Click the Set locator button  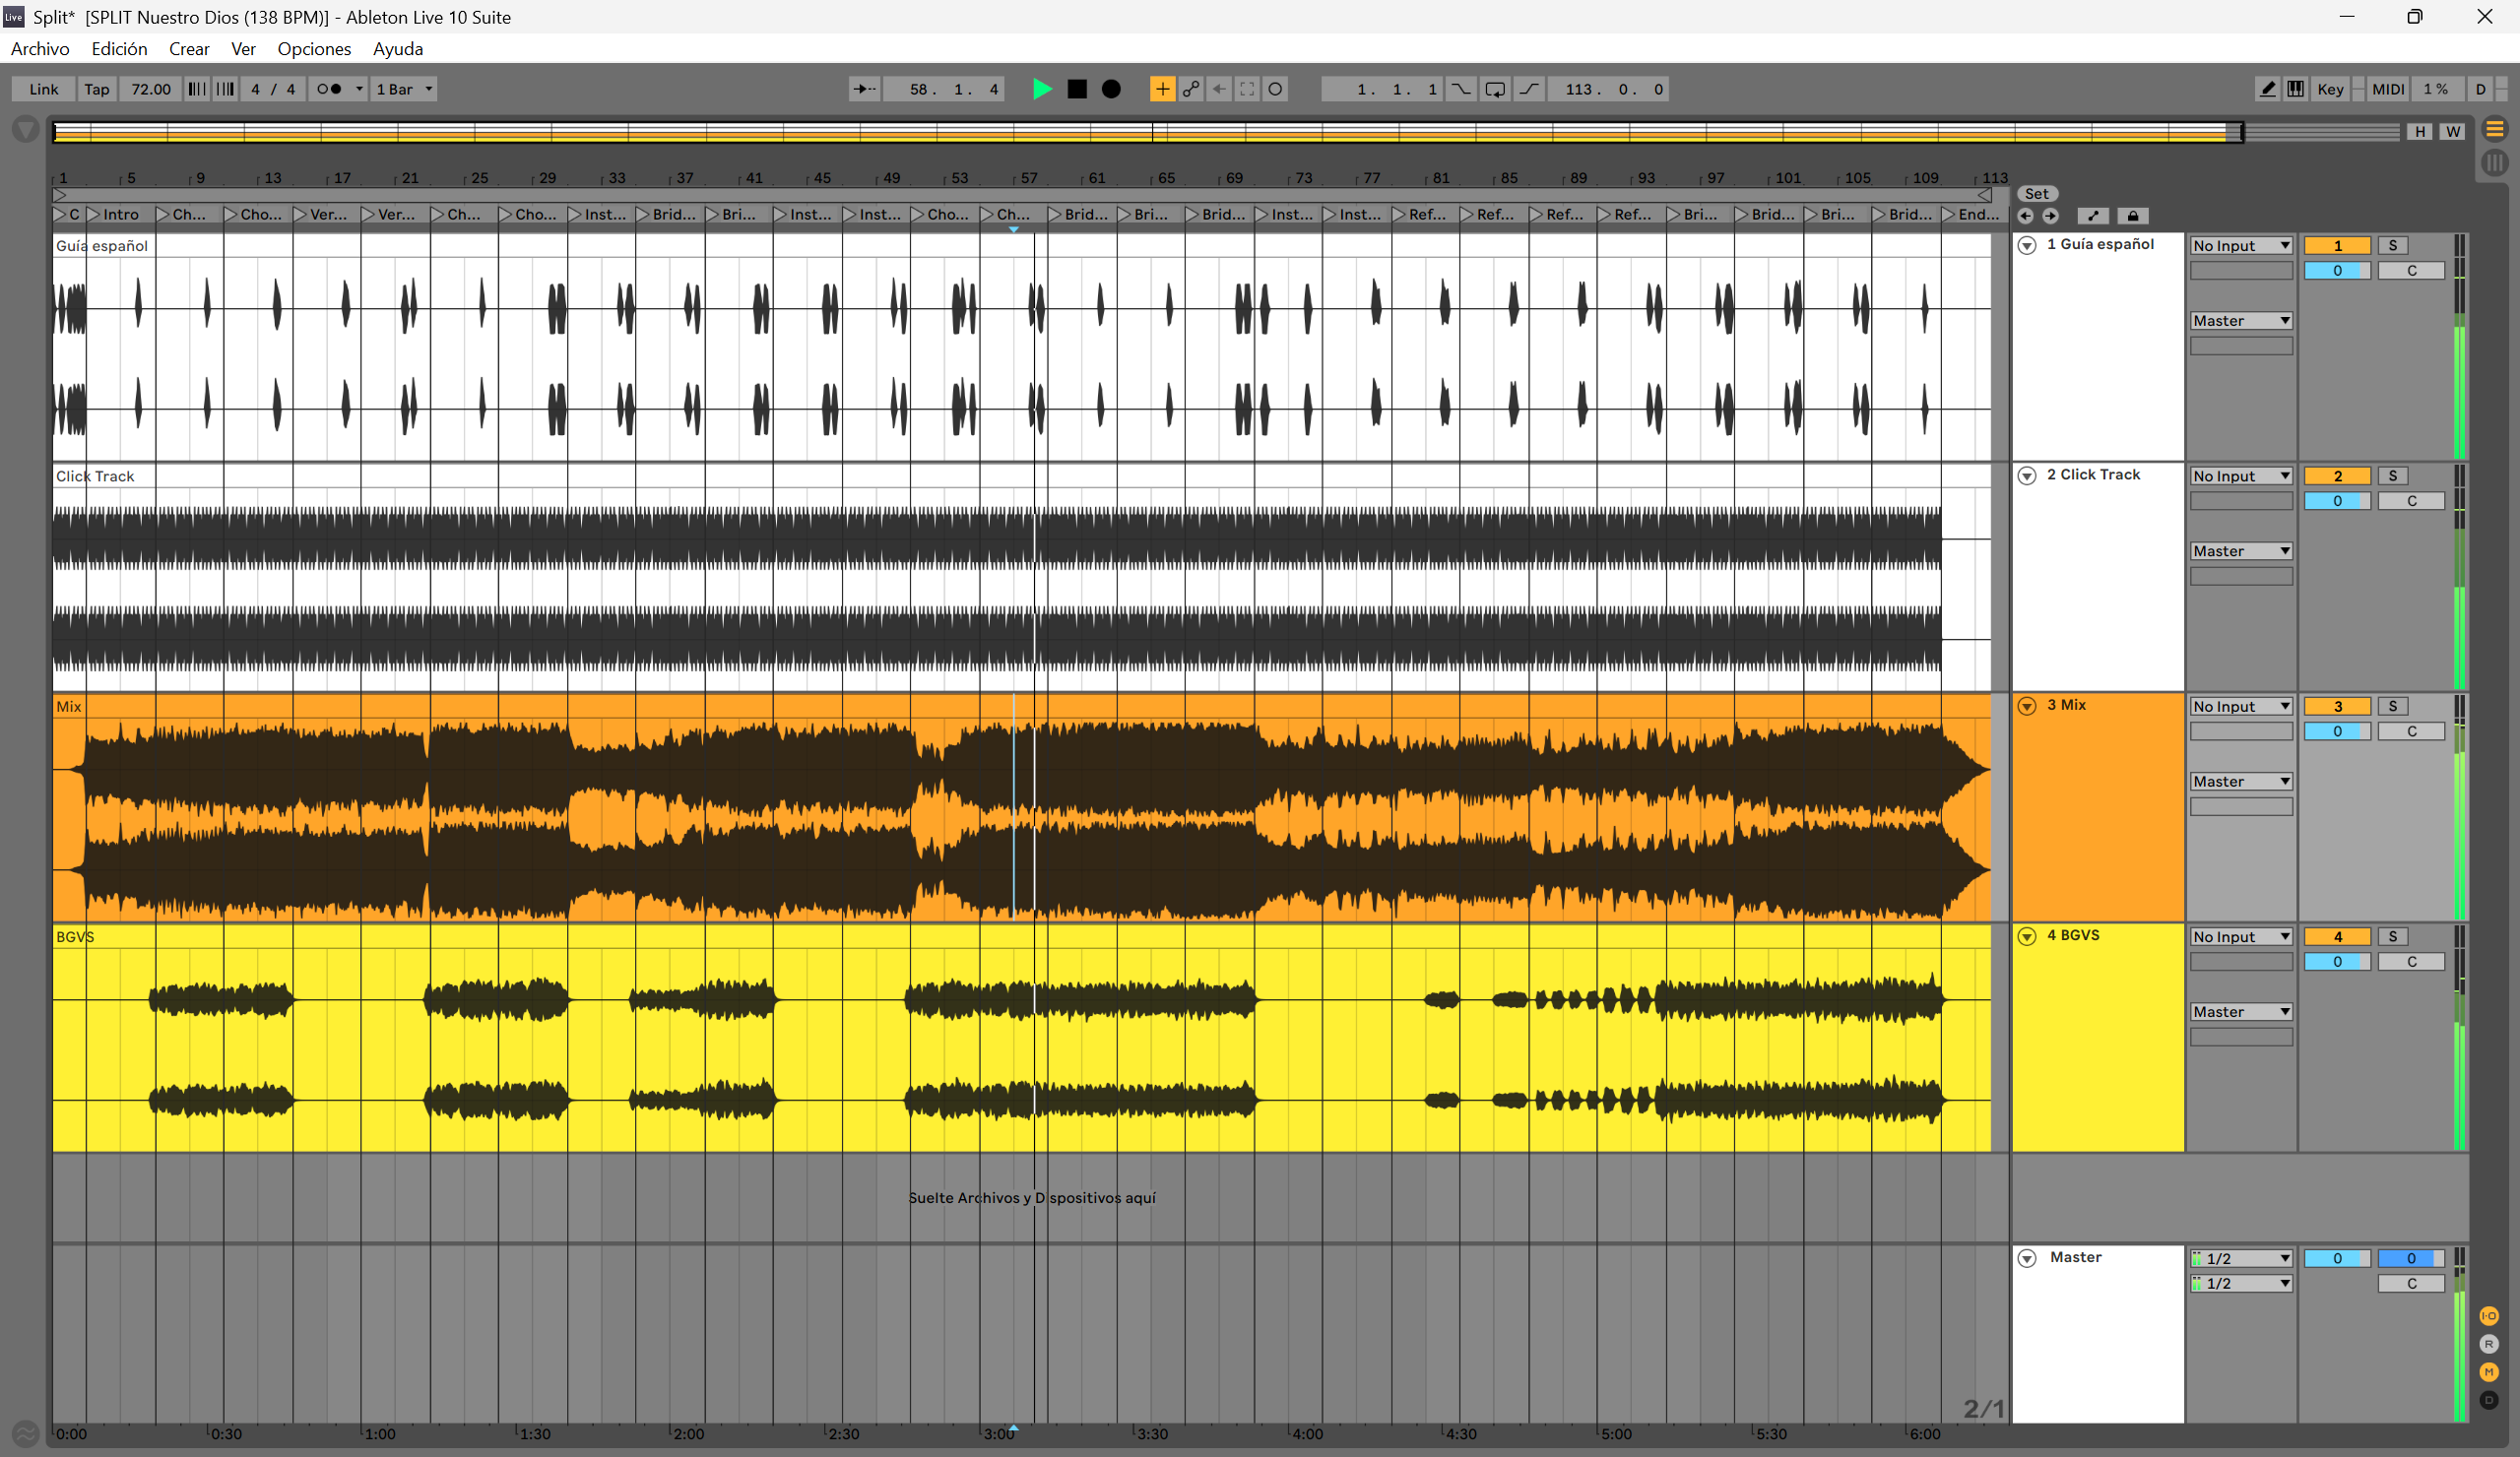pyautogui.click(x=2036, y=194)
